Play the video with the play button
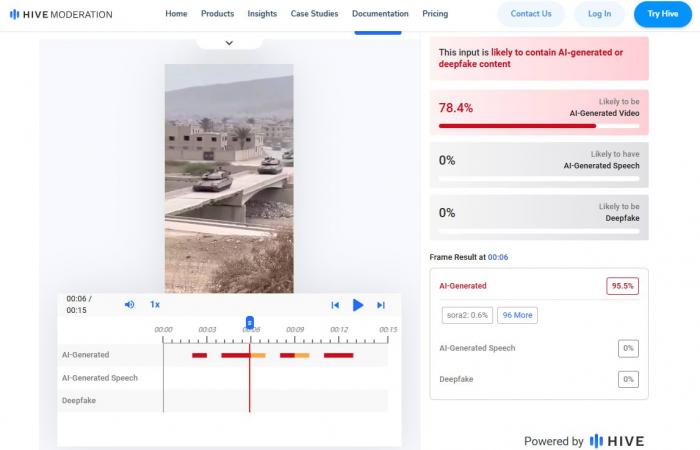 click(x=358, y=305)
